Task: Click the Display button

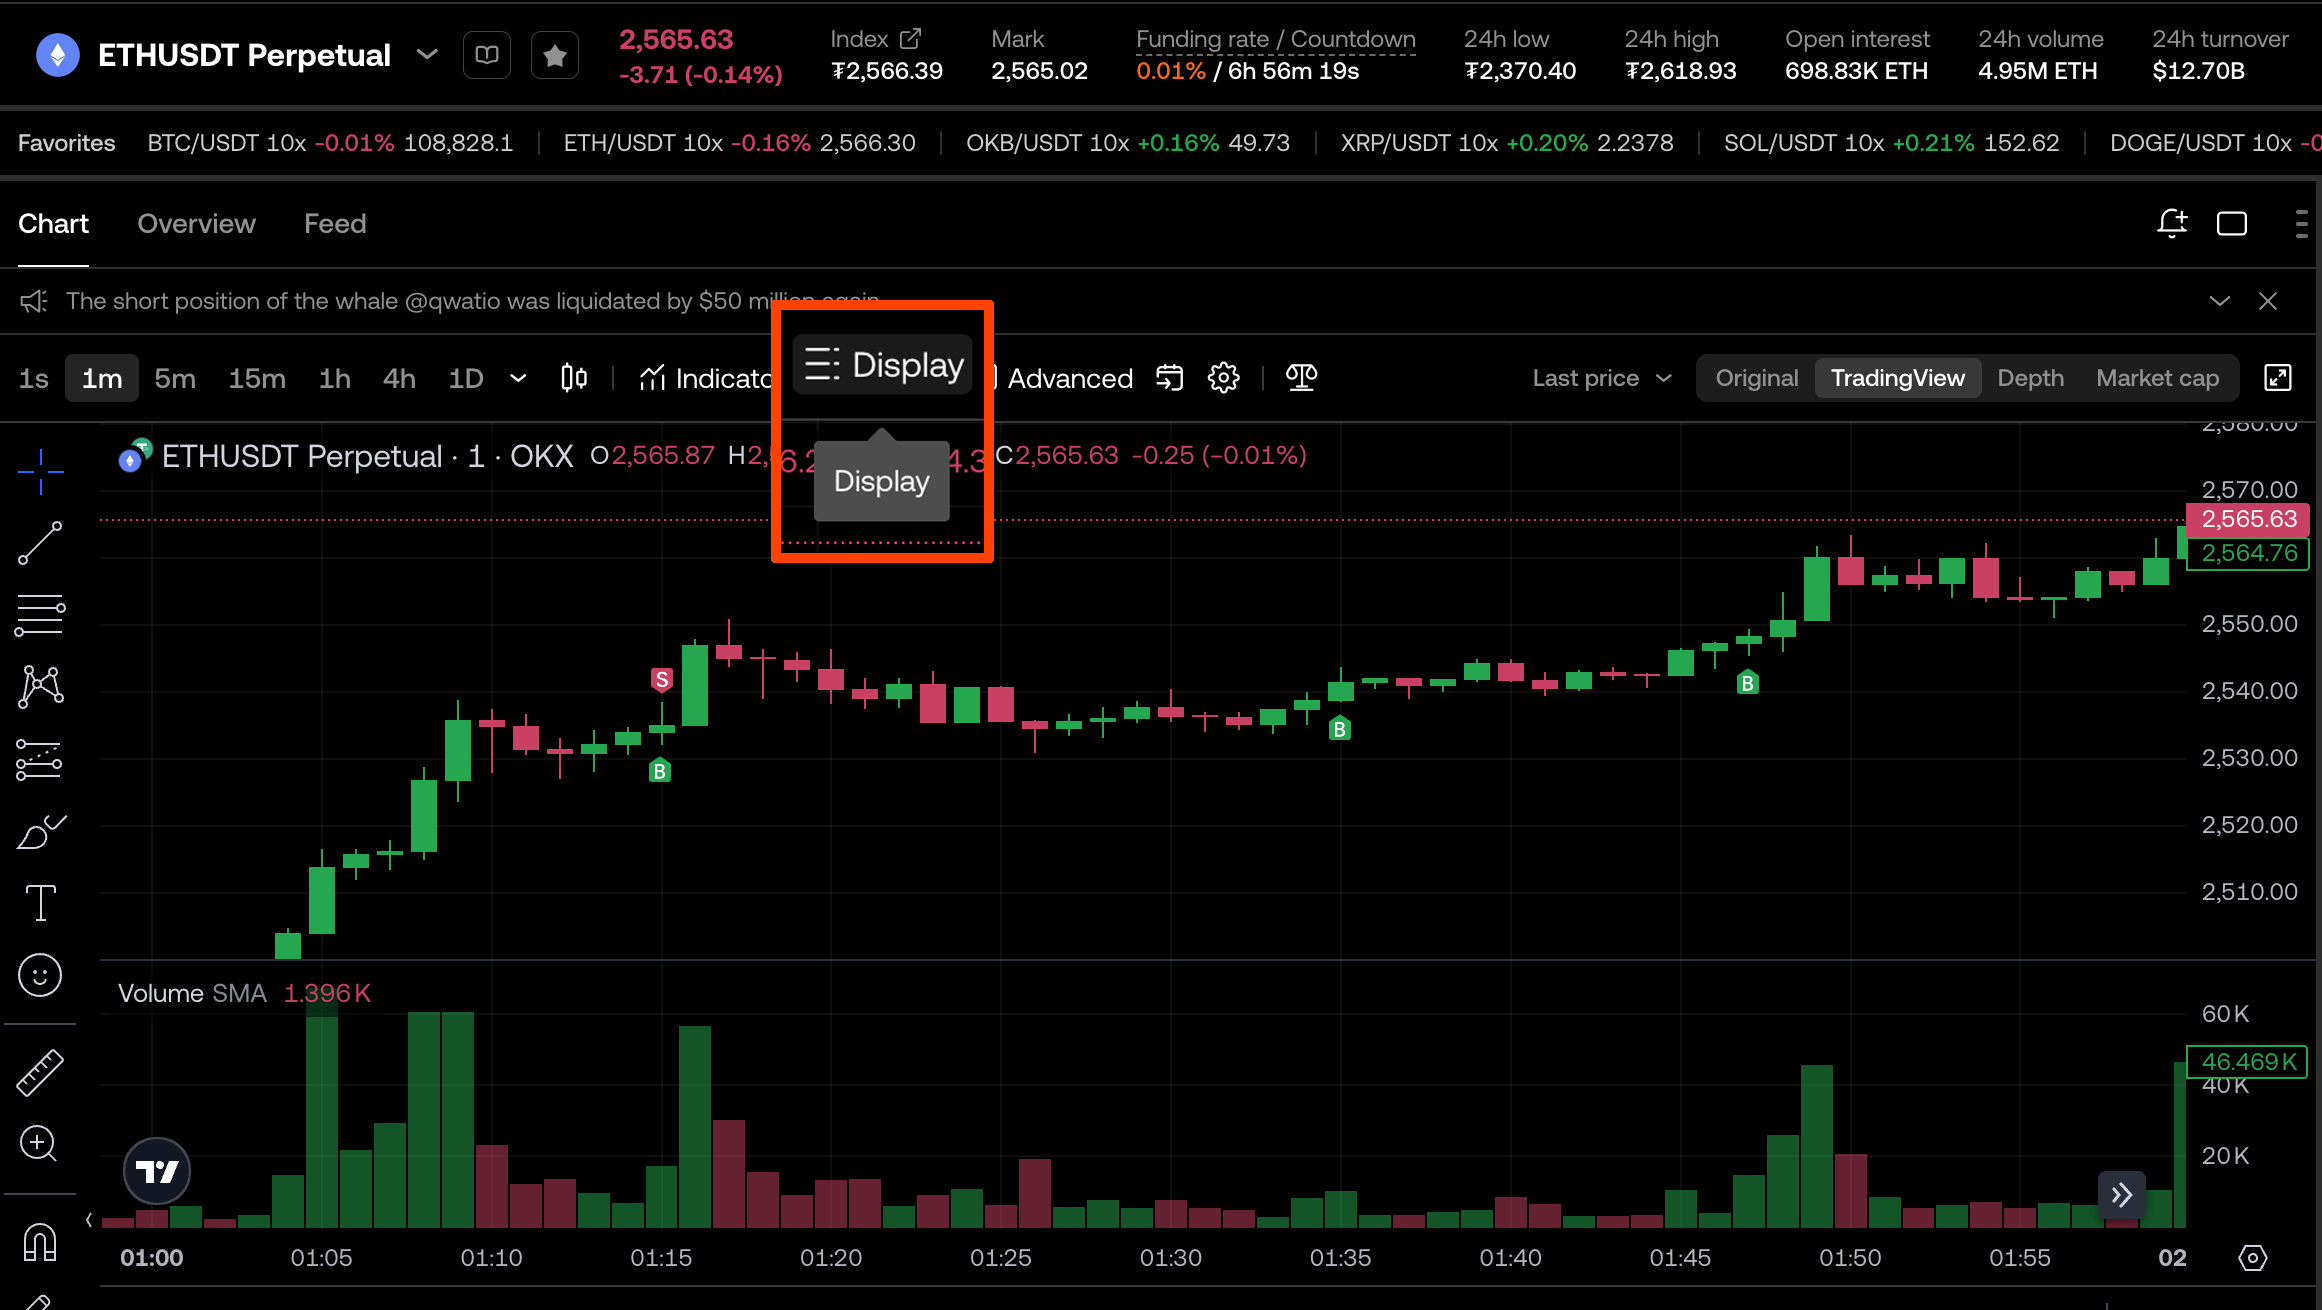Action: tap(883, 365)
